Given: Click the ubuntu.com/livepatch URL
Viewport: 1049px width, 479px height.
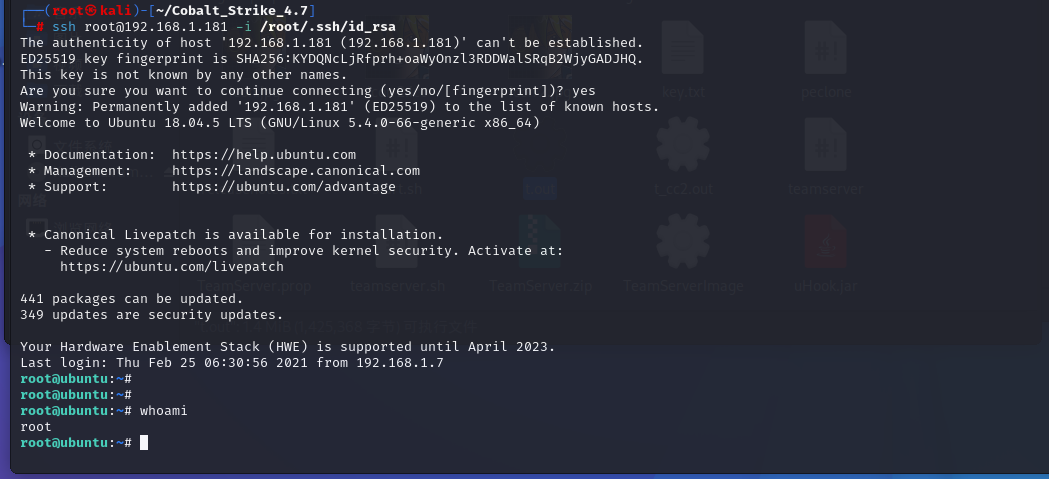Looking at the screenshot, I should (172, 266).
